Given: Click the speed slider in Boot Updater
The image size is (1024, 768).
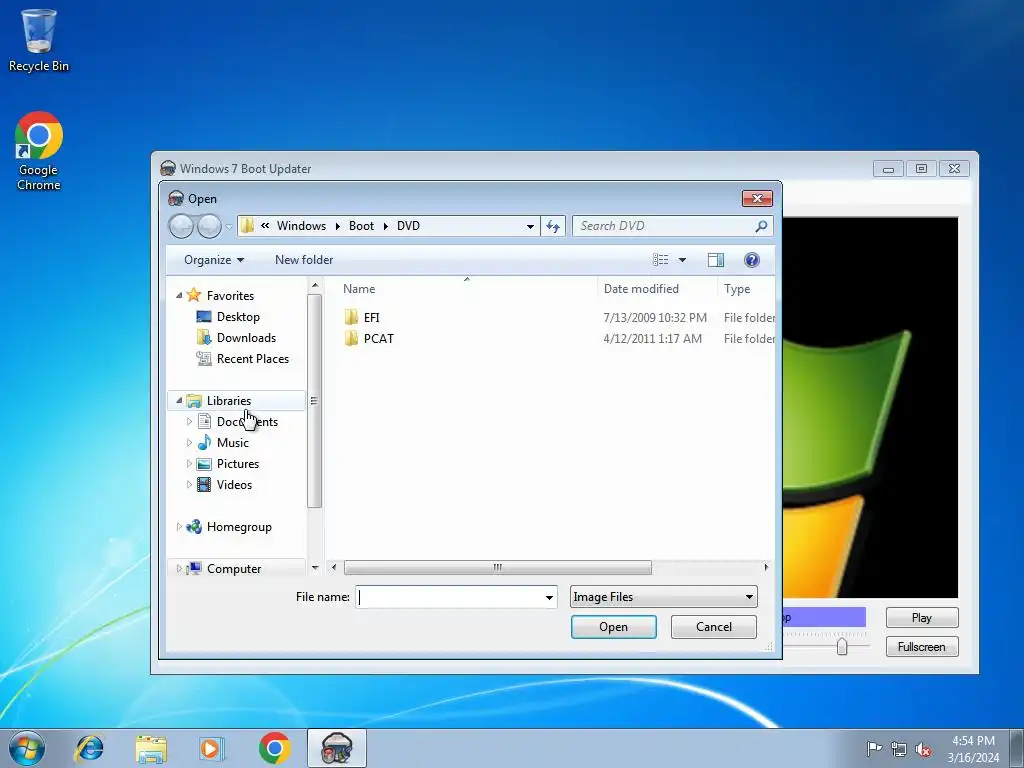Looking at the screenshot, I should tap(842, 647).
